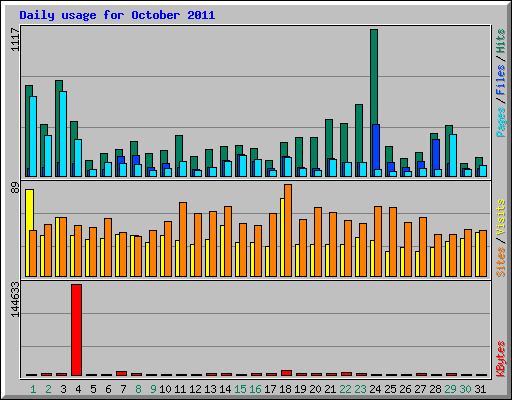Click day number 11 on the x-axis
This screenshot has height=400, width=512.
coord(180,389)
